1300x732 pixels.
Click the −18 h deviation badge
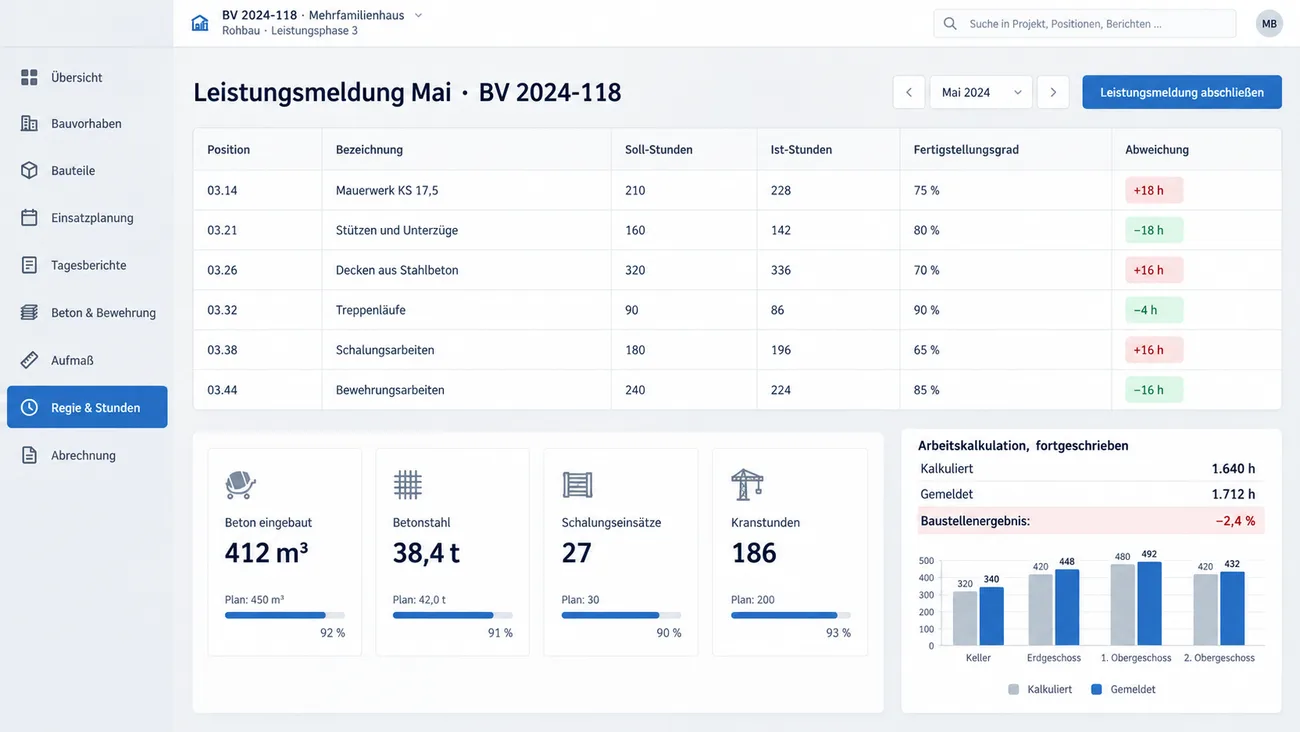[1154, 230]
